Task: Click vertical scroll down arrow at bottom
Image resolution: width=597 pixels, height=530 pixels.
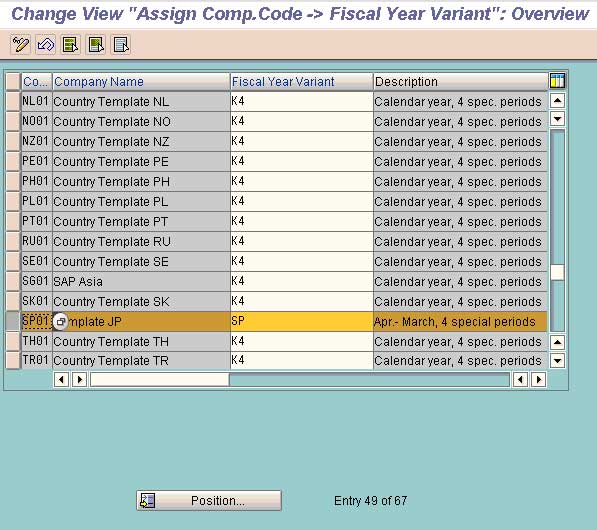Action: click(557, 360)
